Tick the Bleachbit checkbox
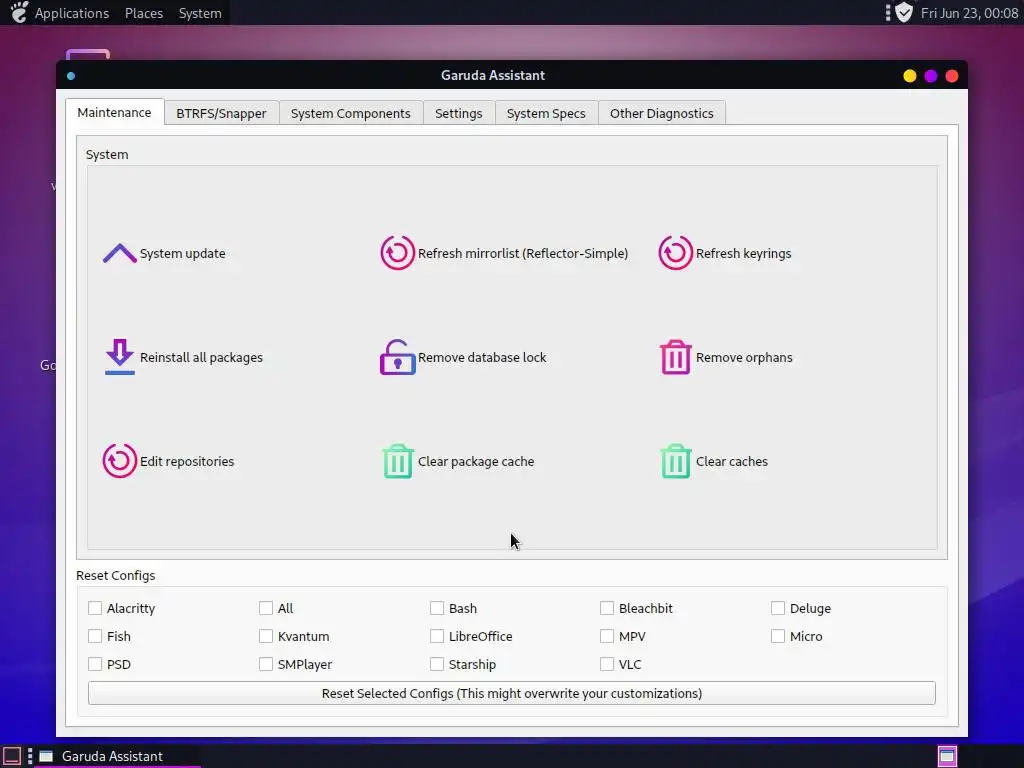 (x=607, y=608)
